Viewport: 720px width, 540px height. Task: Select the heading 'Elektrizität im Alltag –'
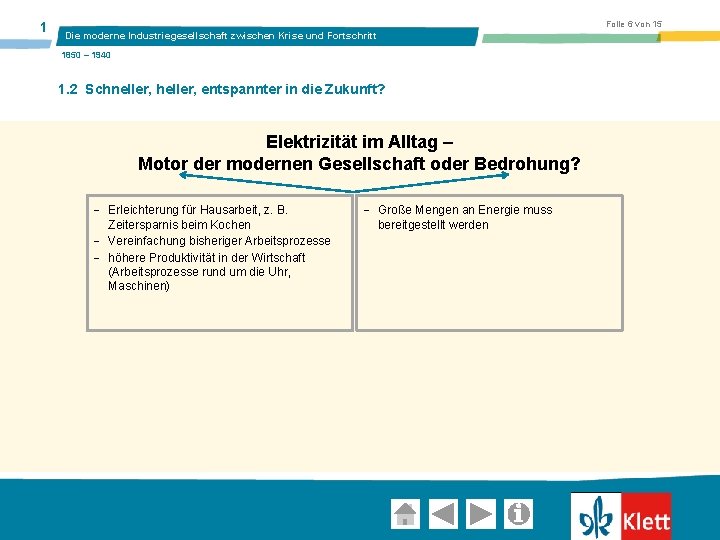coord(360,142)
